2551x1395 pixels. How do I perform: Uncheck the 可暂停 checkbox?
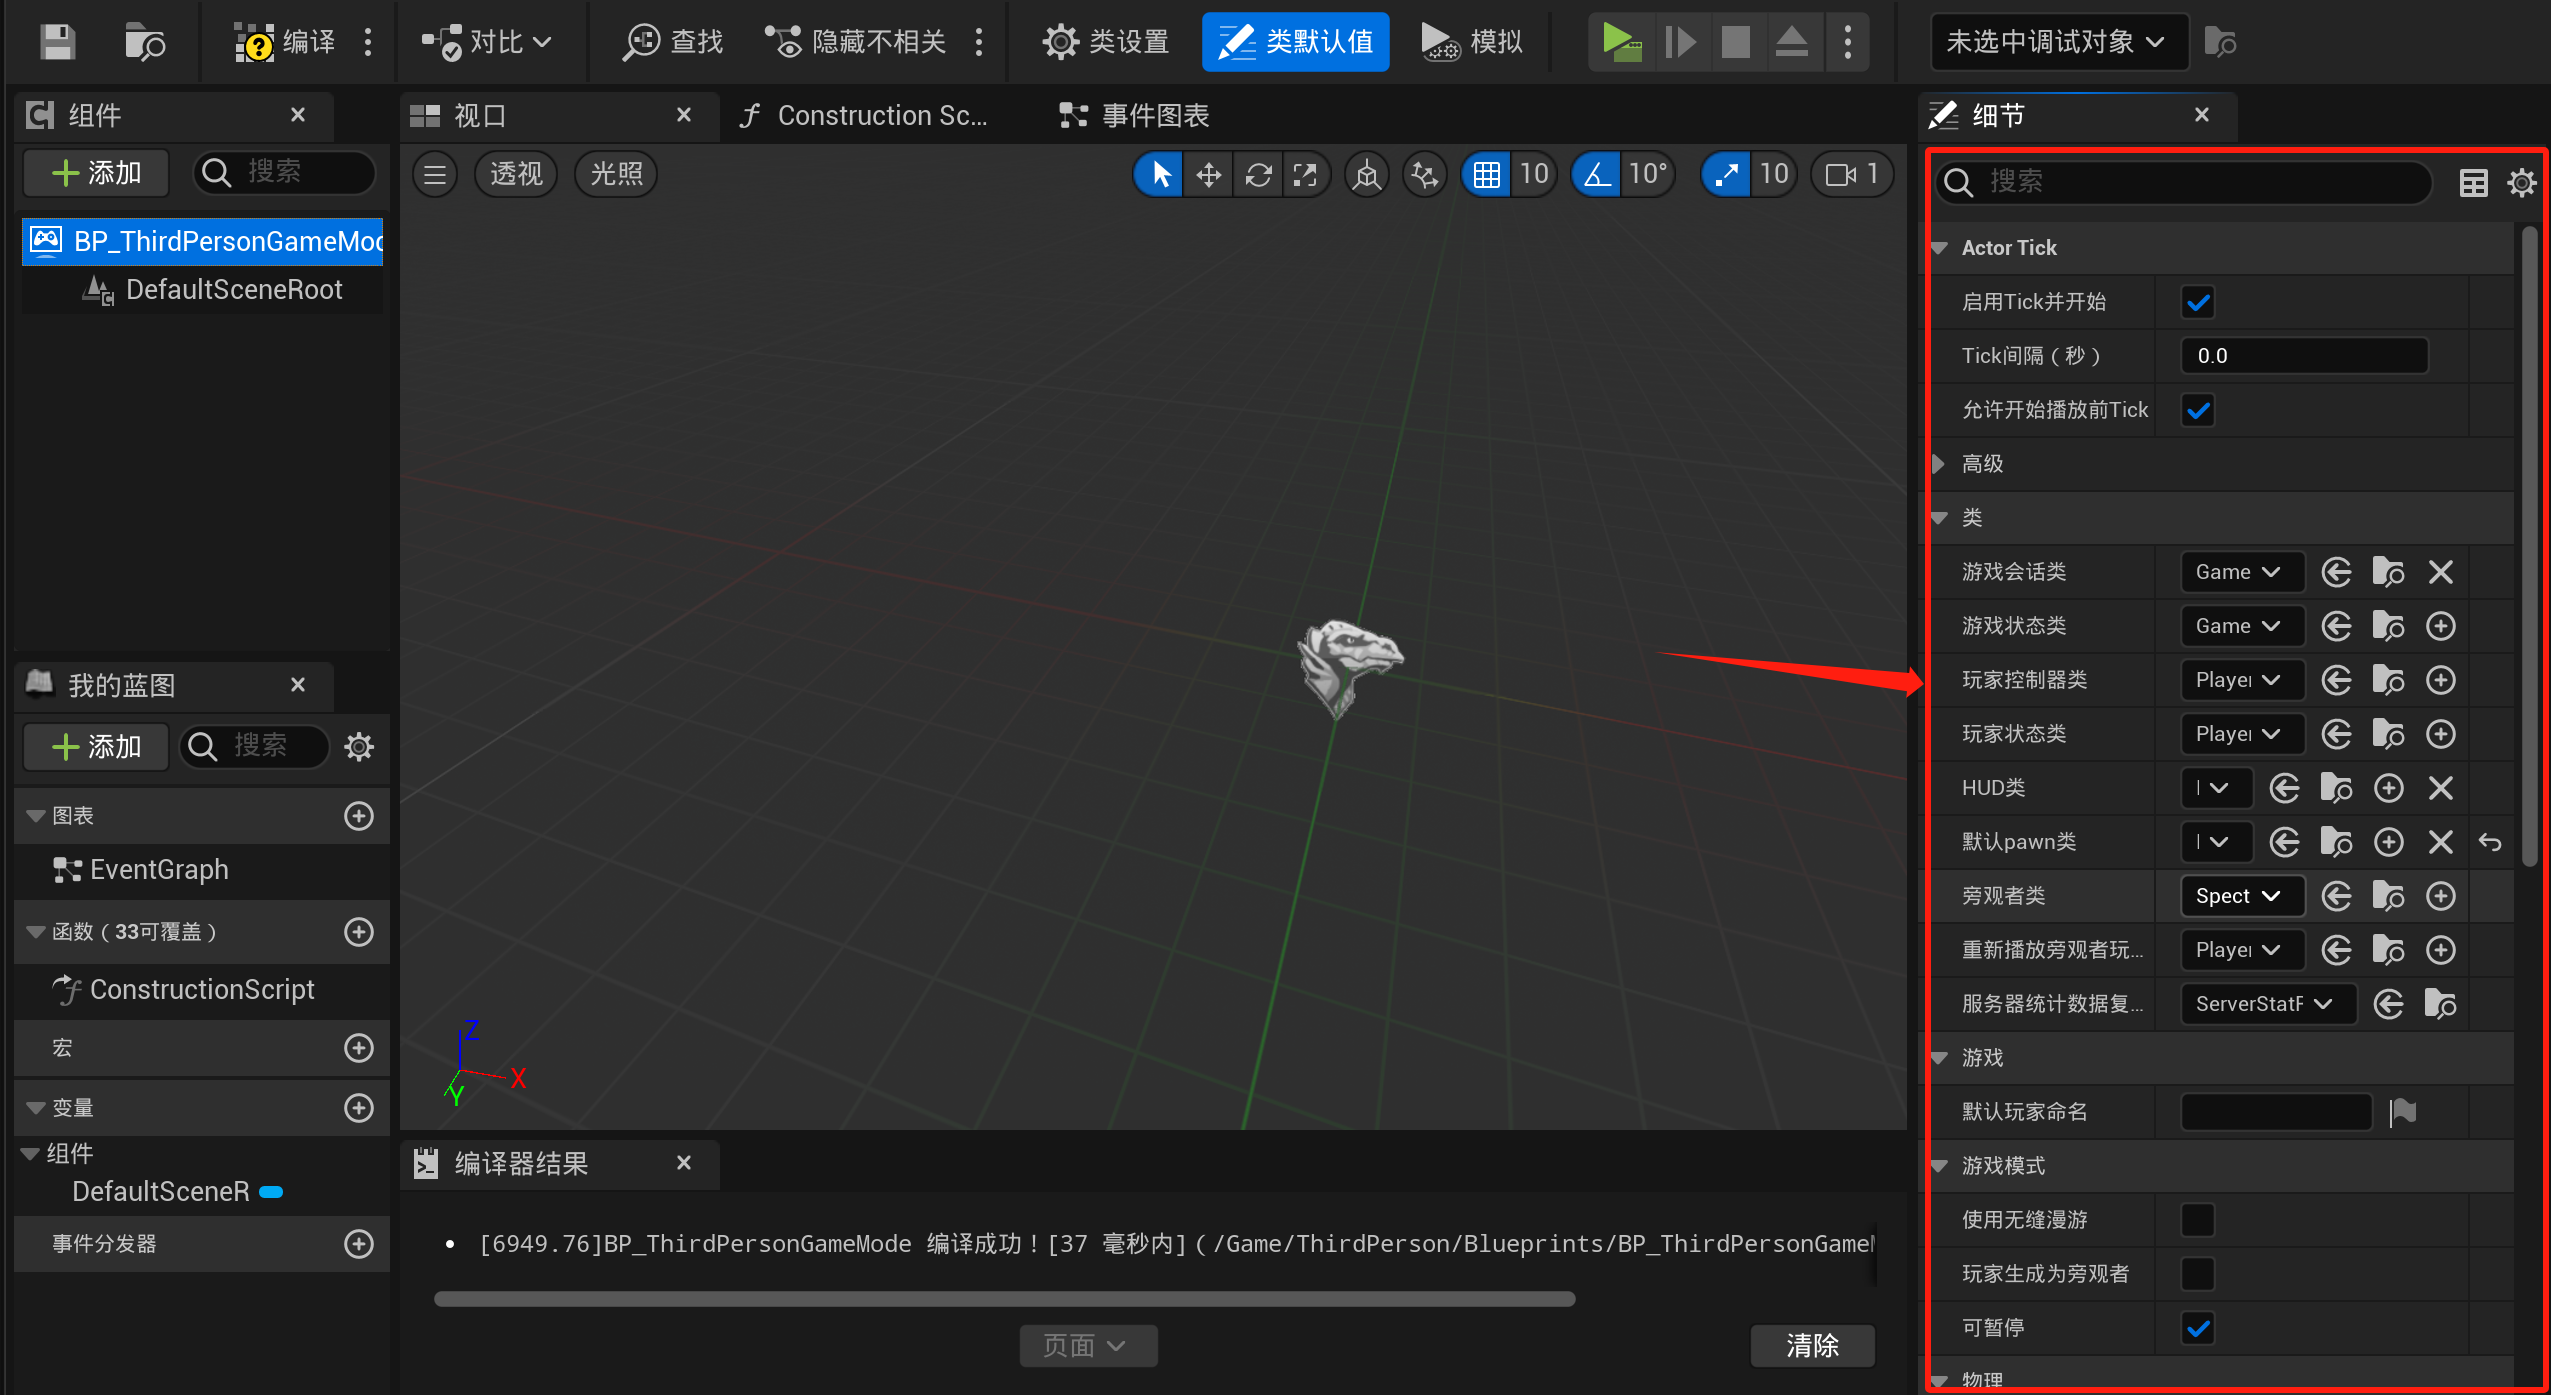coord(2198,1328)
